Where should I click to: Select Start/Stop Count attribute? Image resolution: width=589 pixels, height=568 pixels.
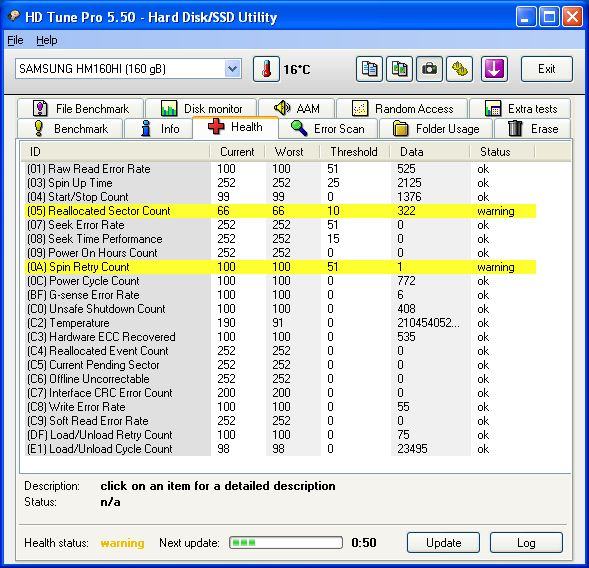click(281, 197)
